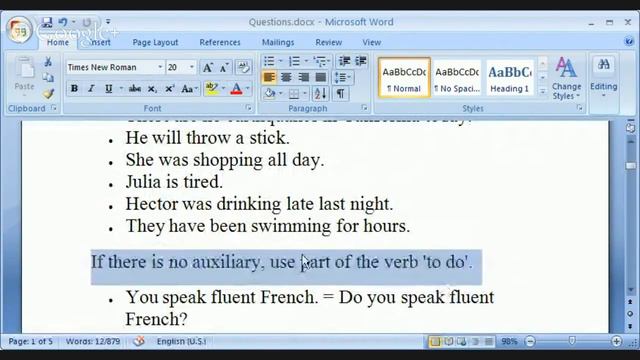This screenshot has width=640, height=360.
Task: Select the Normal style
Action: 404,78
